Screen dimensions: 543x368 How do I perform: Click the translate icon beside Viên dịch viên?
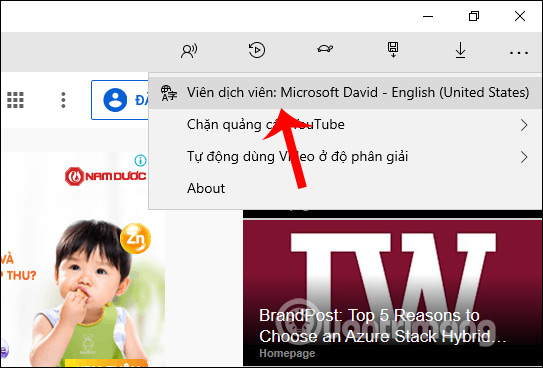pos(169,93)
